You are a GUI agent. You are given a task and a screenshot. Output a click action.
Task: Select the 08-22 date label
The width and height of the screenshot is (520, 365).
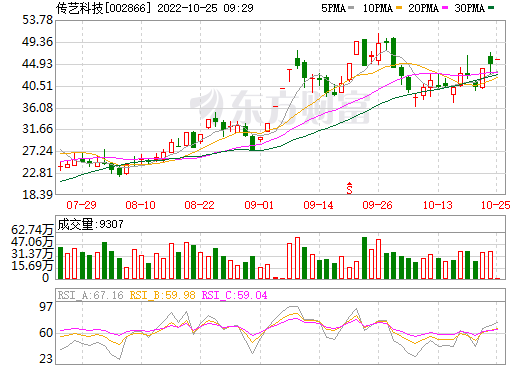[199, 205]
